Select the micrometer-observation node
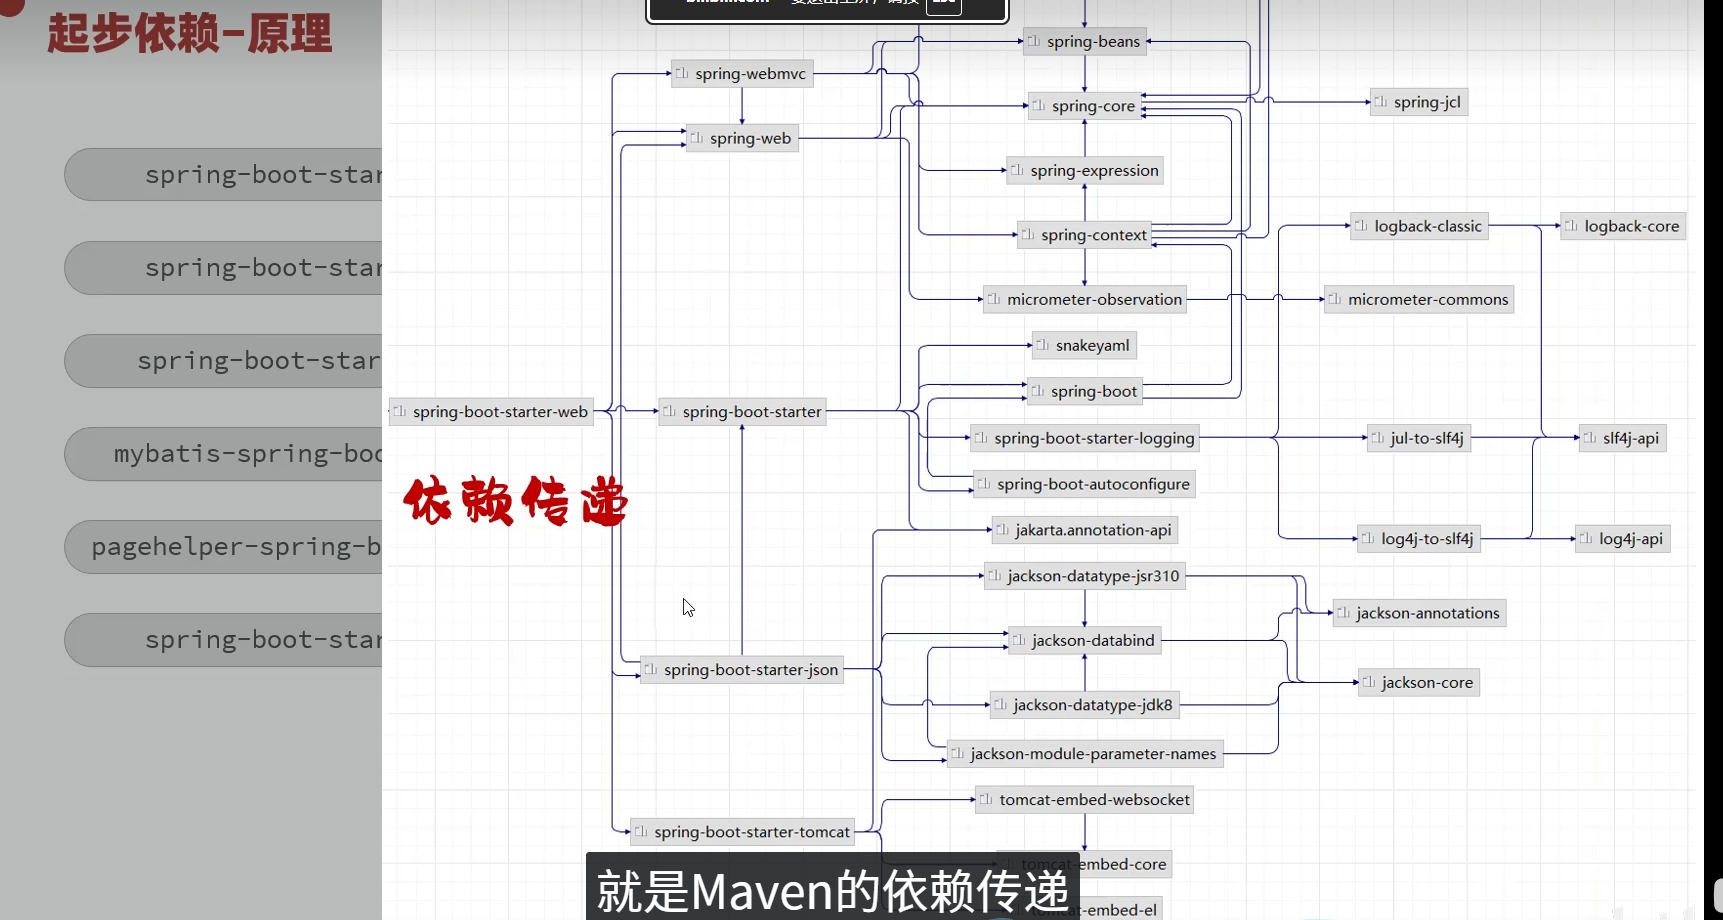This screenshot has height=920, width=1723. (x=1085, y=300)
